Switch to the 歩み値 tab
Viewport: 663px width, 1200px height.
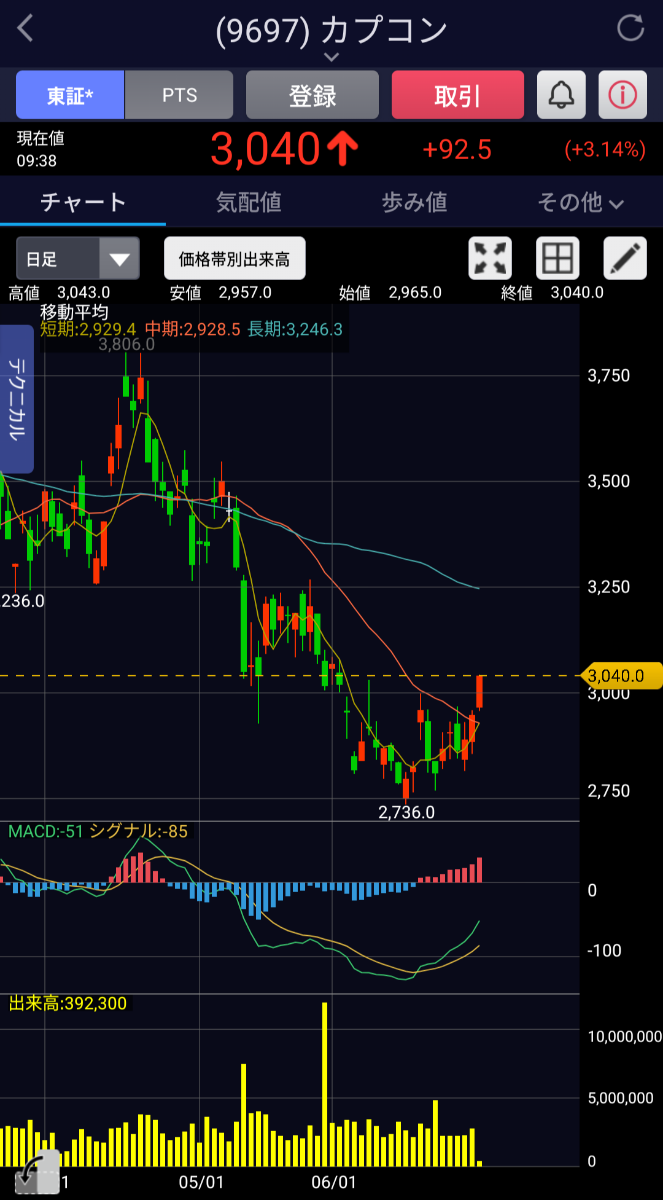point(414,203)
